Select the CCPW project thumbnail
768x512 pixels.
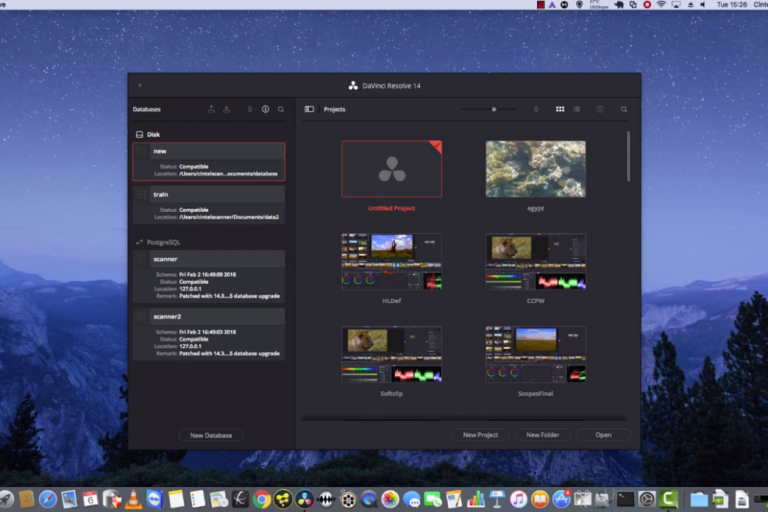[535, 262]
